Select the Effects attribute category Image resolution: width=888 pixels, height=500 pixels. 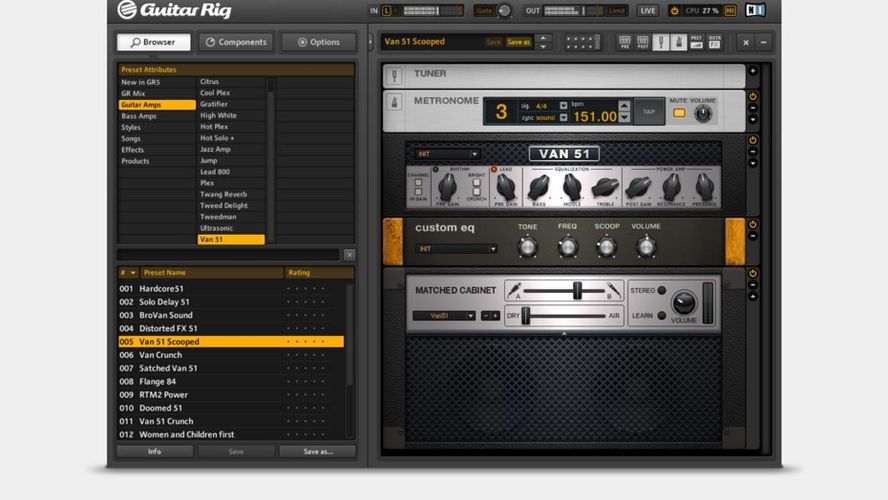157,150
